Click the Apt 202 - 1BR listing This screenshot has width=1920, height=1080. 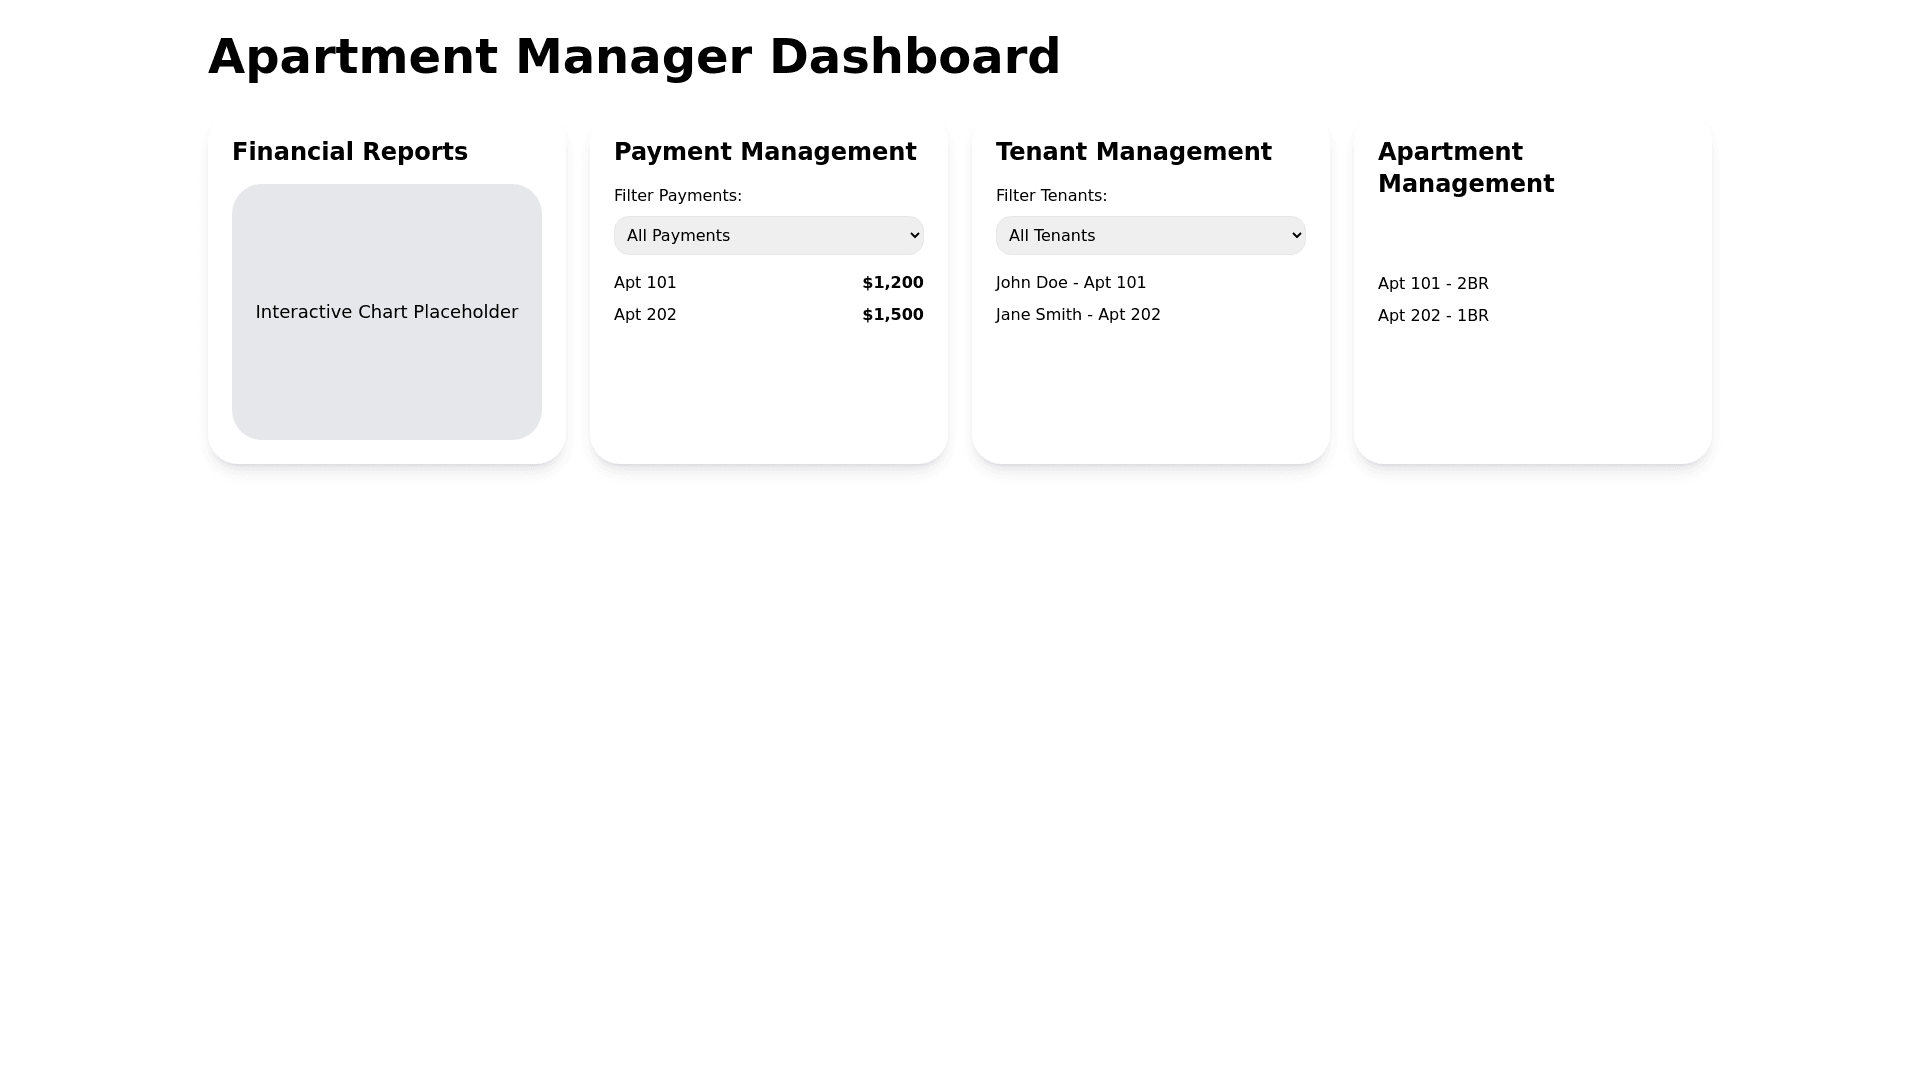click(x=1433, y=316)
